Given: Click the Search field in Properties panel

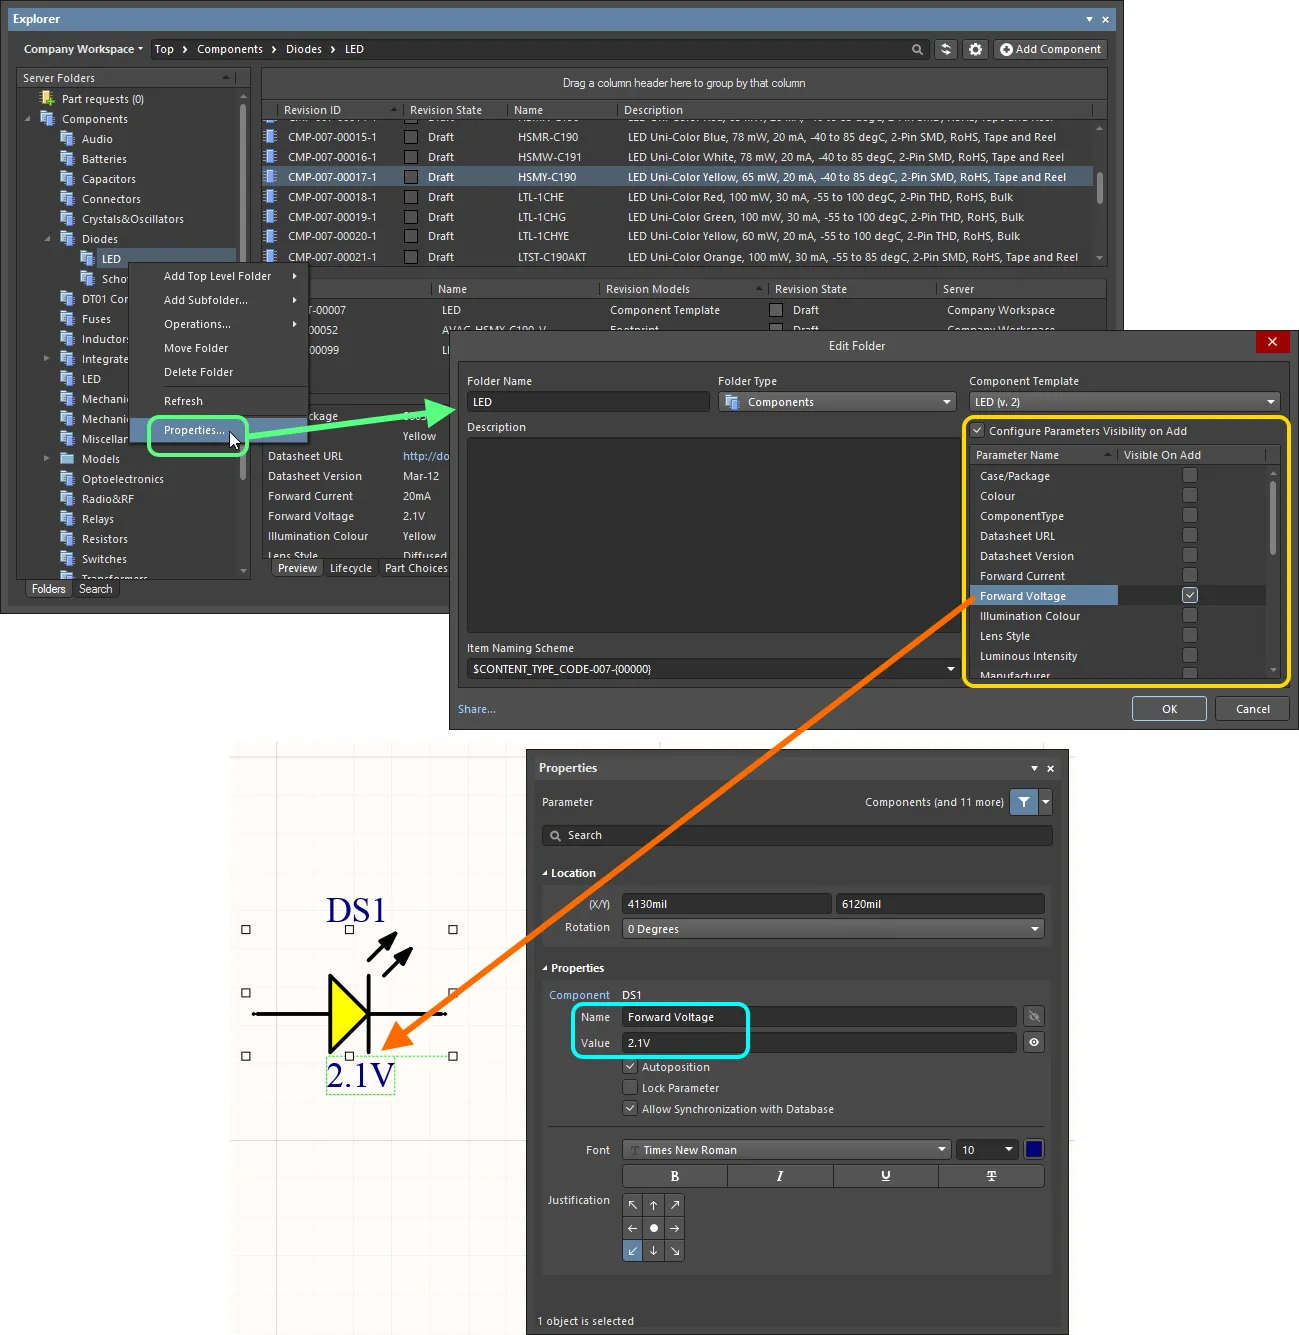Looking at the screenshot, I should pyautogui.click(x=797, y=835).
